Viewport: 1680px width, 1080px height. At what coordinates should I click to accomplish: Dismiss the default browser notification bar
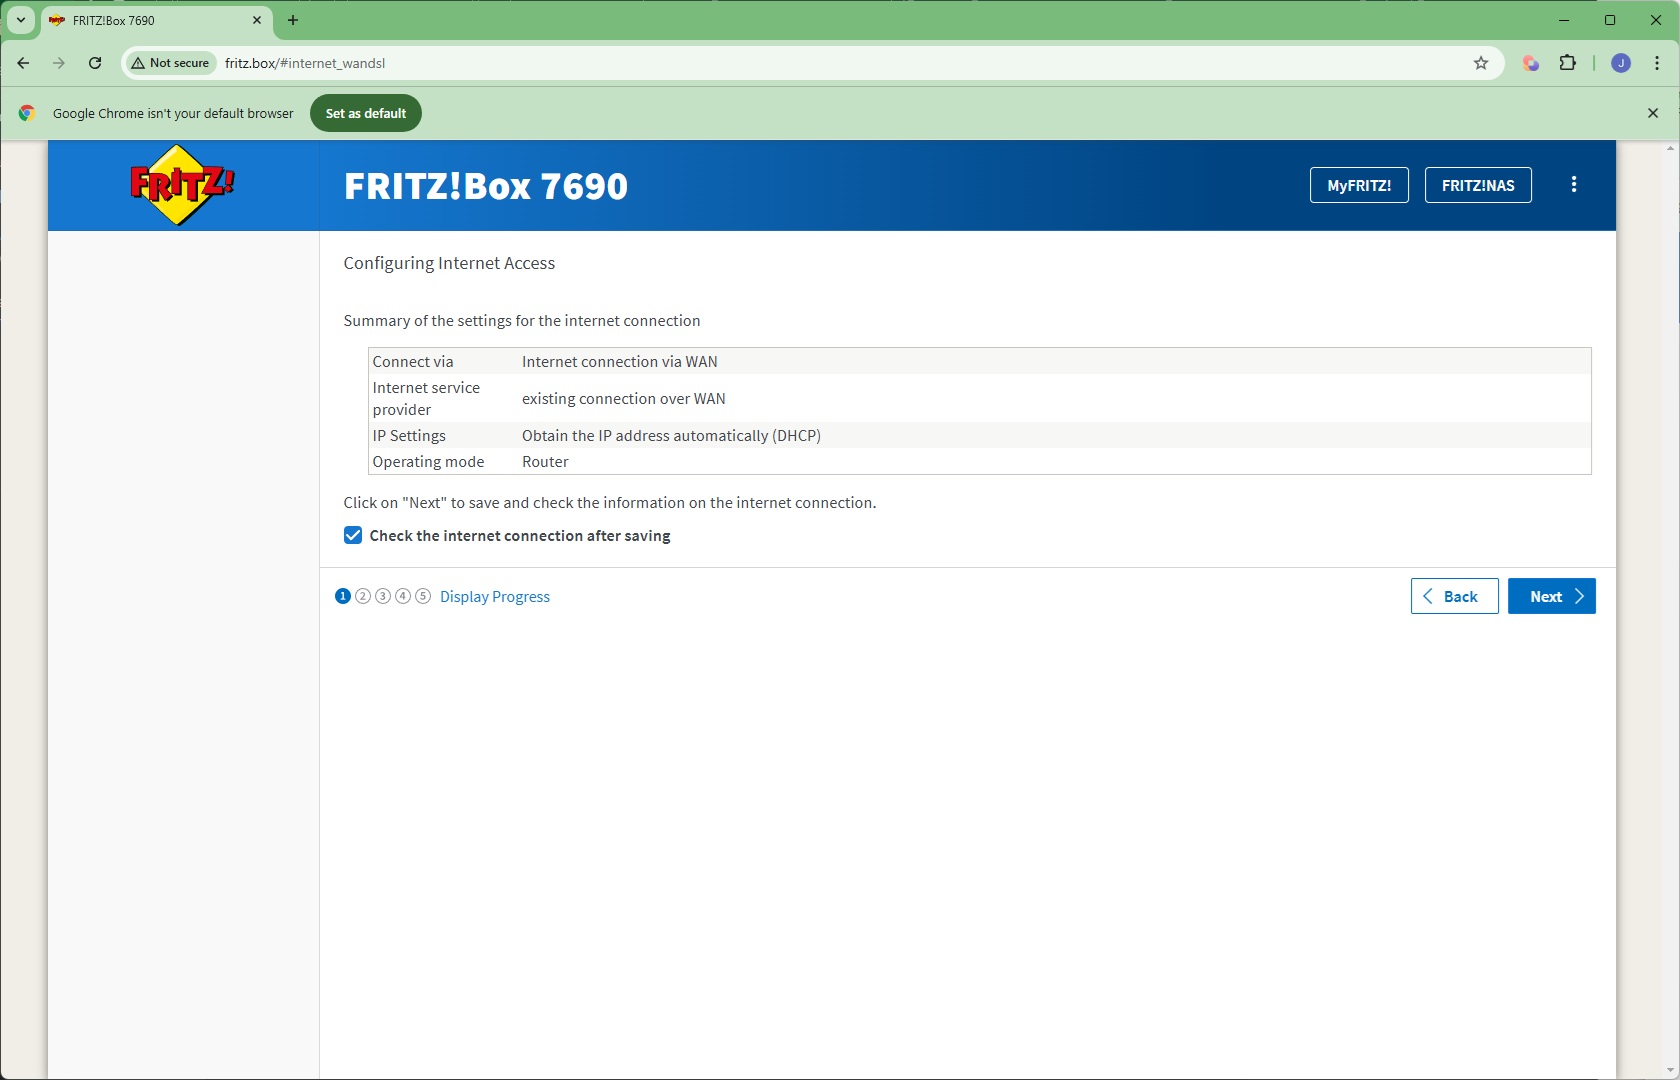[x=1653, y=113]
